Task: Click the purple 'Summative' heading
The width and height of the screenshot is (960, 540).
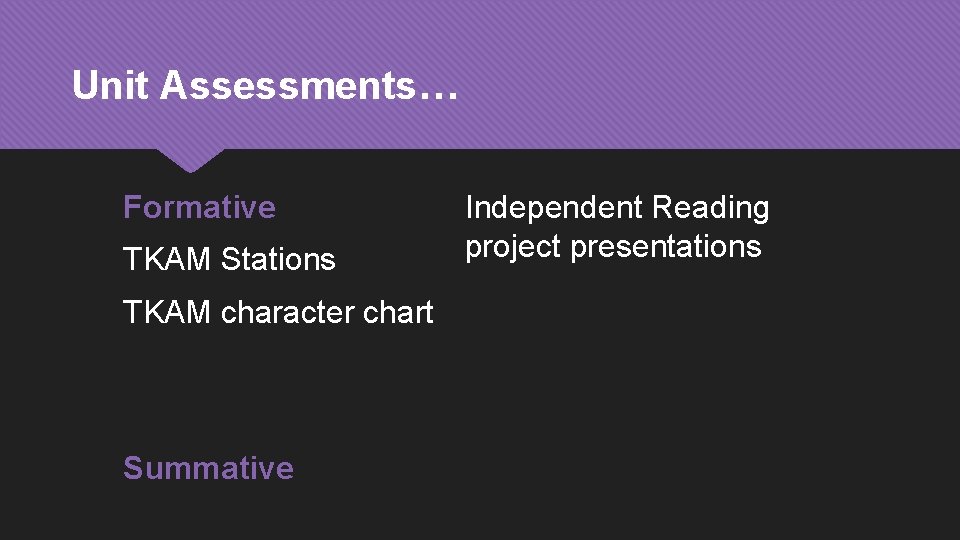Action: point(208,468)
